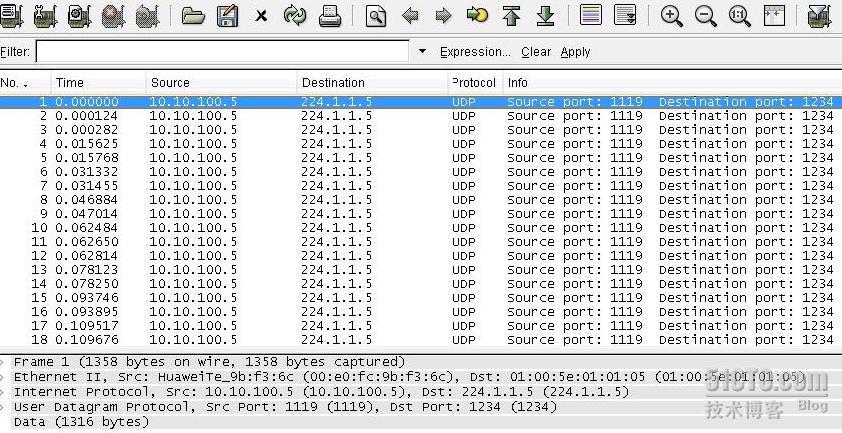Open the filter history dropdown arrow

(422, 52)
